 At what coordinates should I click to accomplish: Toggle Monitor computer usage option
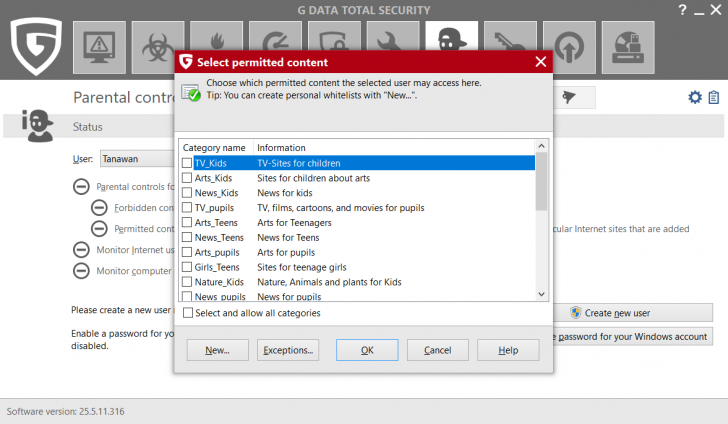(81, 270)
